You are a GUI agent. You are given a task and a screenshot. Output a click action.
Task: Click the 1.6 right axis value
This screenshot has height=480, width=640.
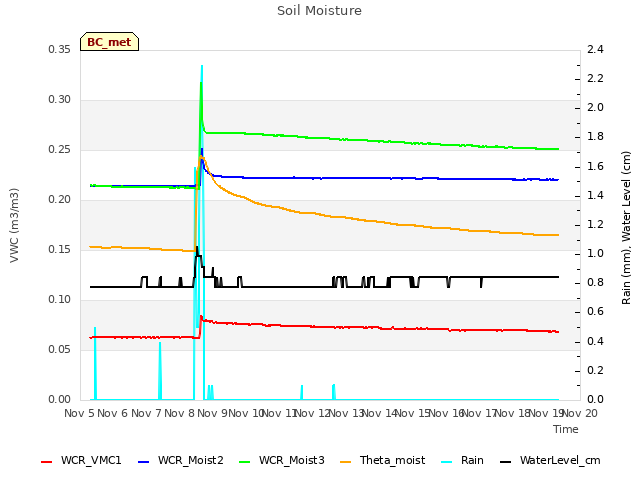pos(595,166)
